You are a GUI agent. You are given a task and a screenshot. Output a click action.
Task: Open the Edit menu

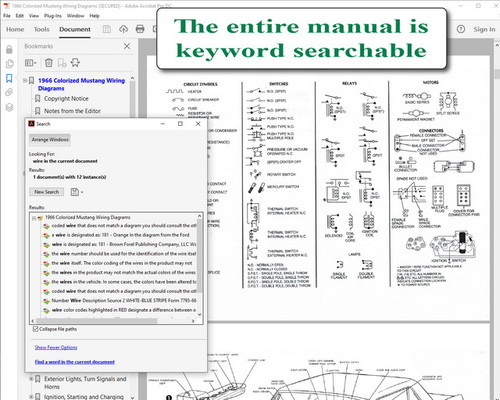(20, 16)
